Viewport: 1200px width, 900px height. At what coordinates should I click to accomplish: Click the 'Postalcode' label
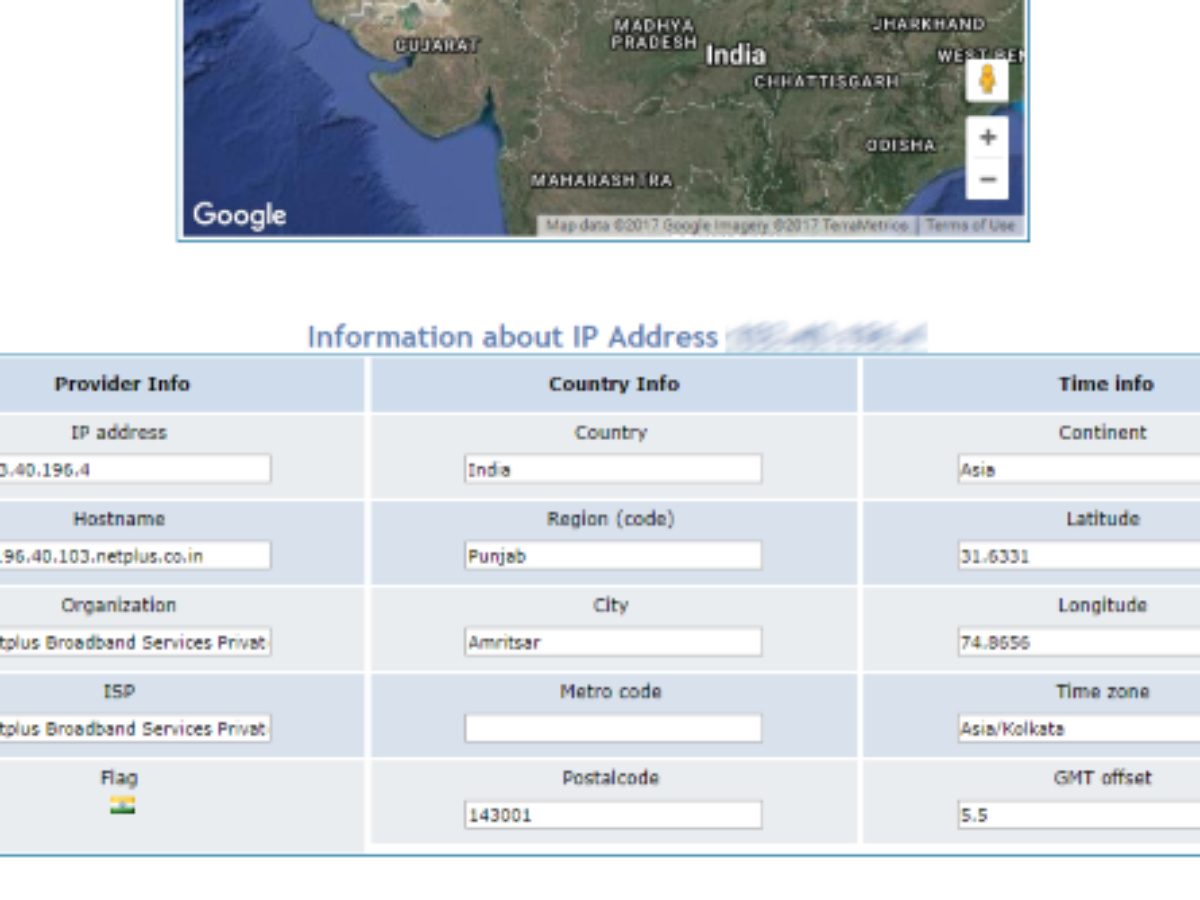pos(611,777)
